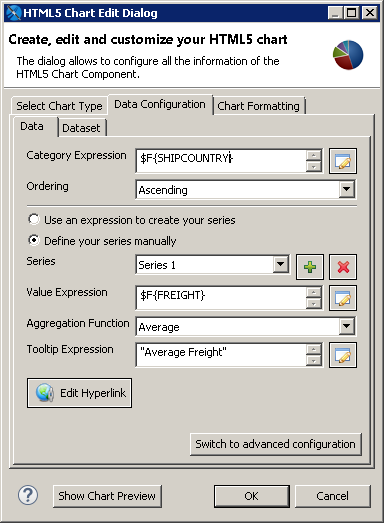Click Value Expression field up arrow

click(x=314, y=292)
